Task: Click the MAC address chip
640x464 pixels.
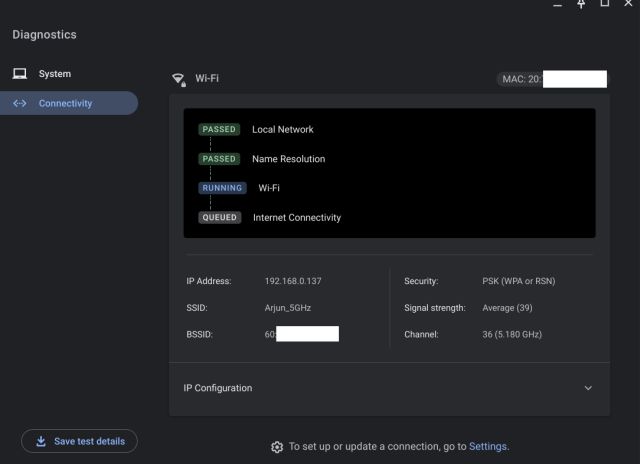Action: click(552, 79)
